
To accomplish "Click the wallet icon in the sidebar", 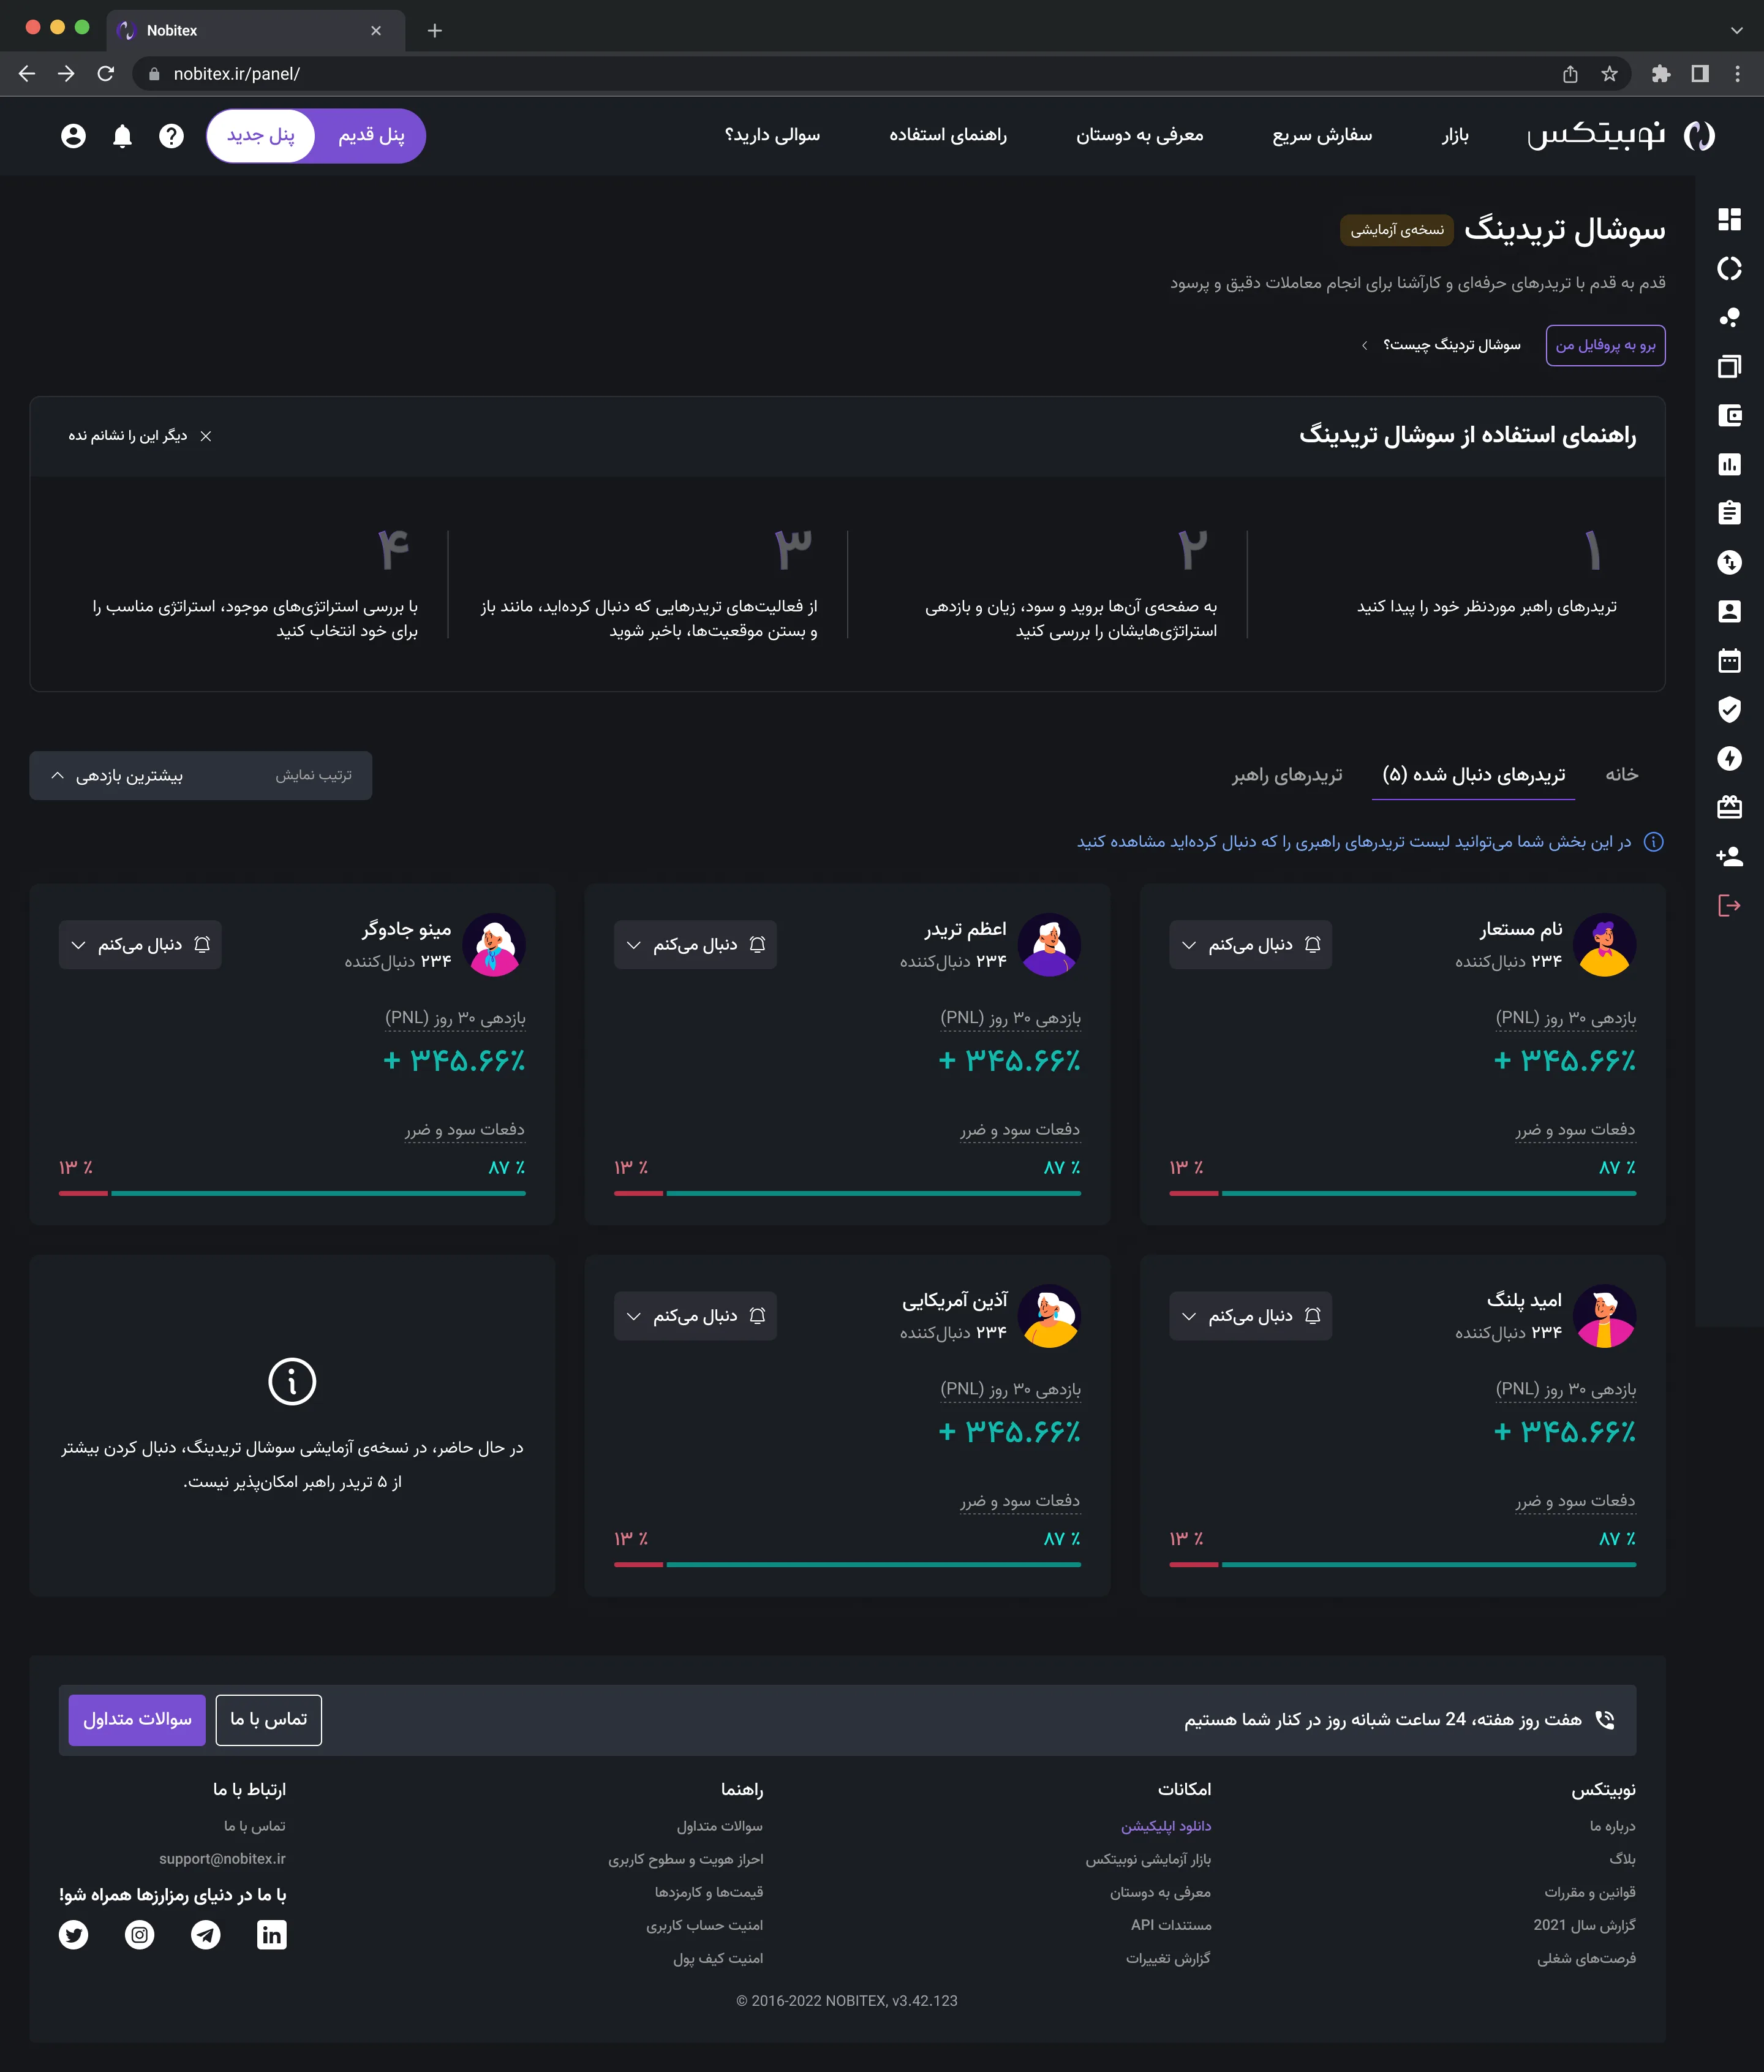I will (x=1729, y=415).
